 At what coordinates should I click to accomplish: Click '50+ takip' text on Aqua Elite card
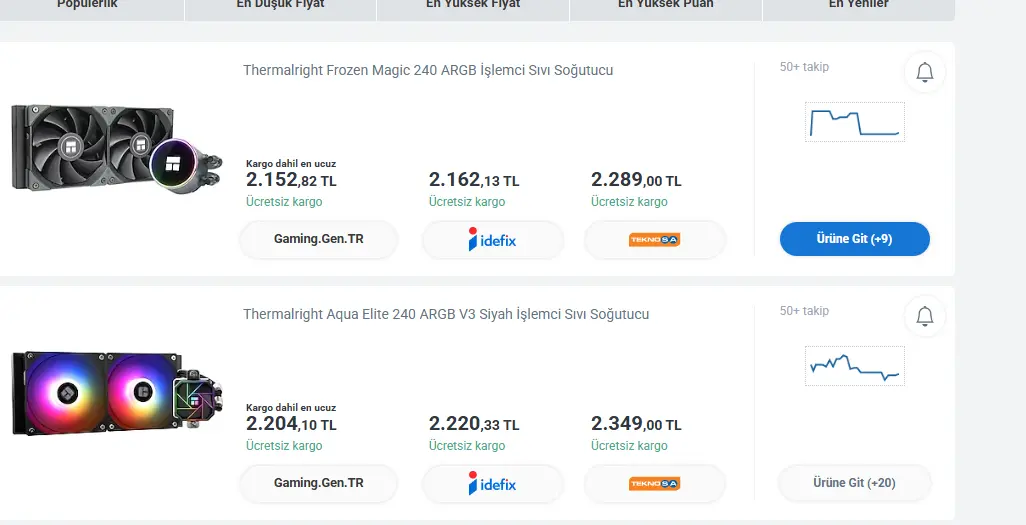tap(804, 311)
